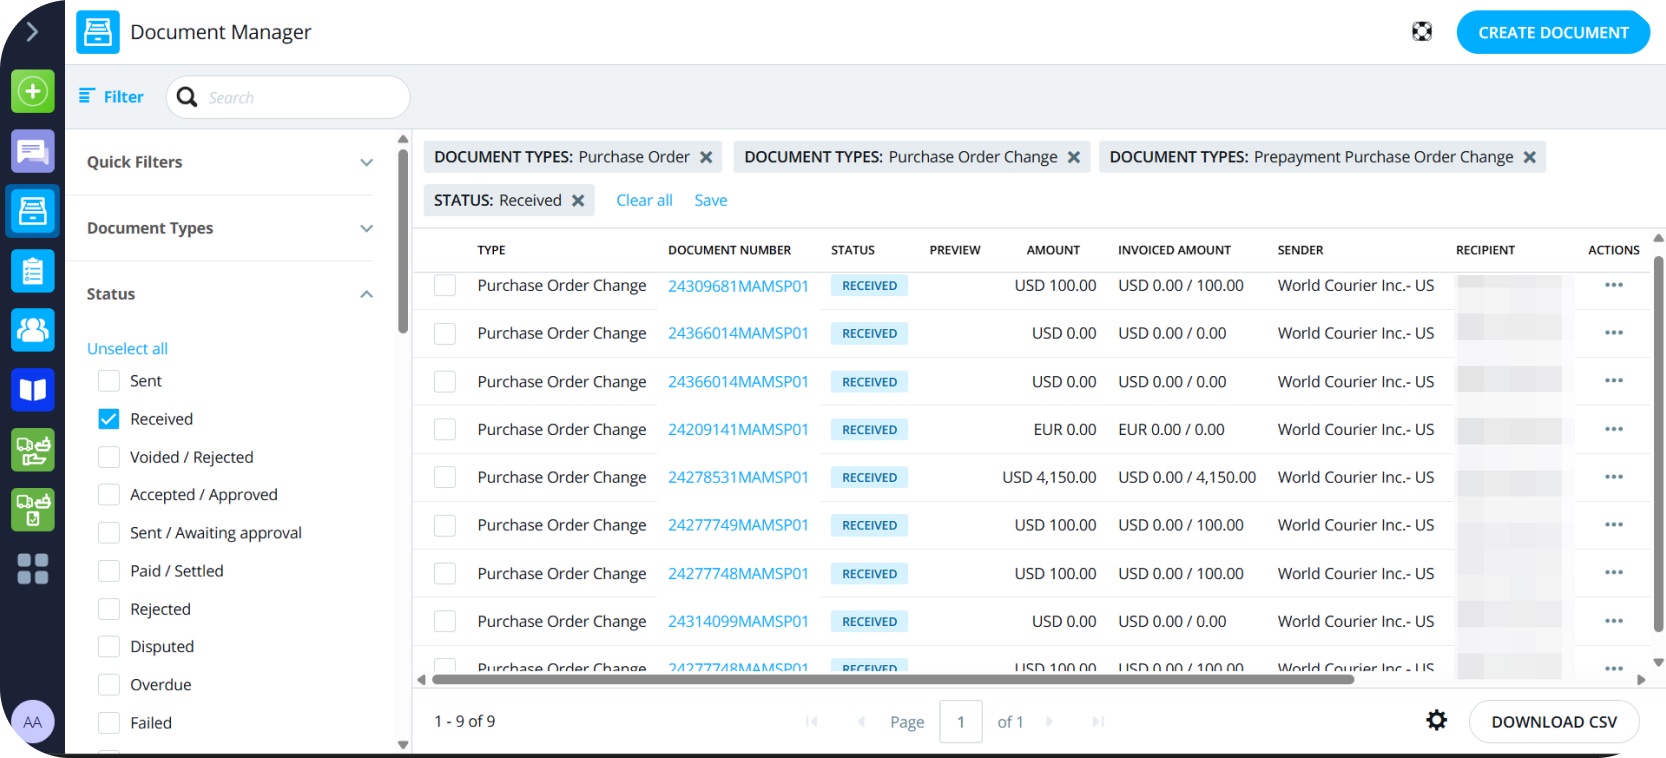Click the Clear all filters link

(x=644, y=201)
